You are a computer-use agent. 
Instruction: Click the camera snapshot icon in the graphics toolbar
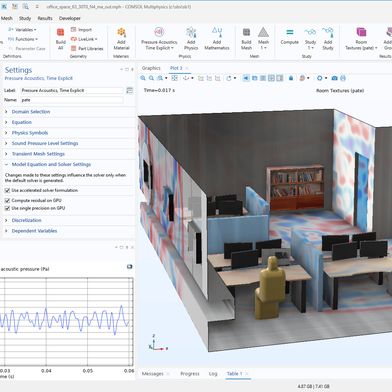coord(334,78)
